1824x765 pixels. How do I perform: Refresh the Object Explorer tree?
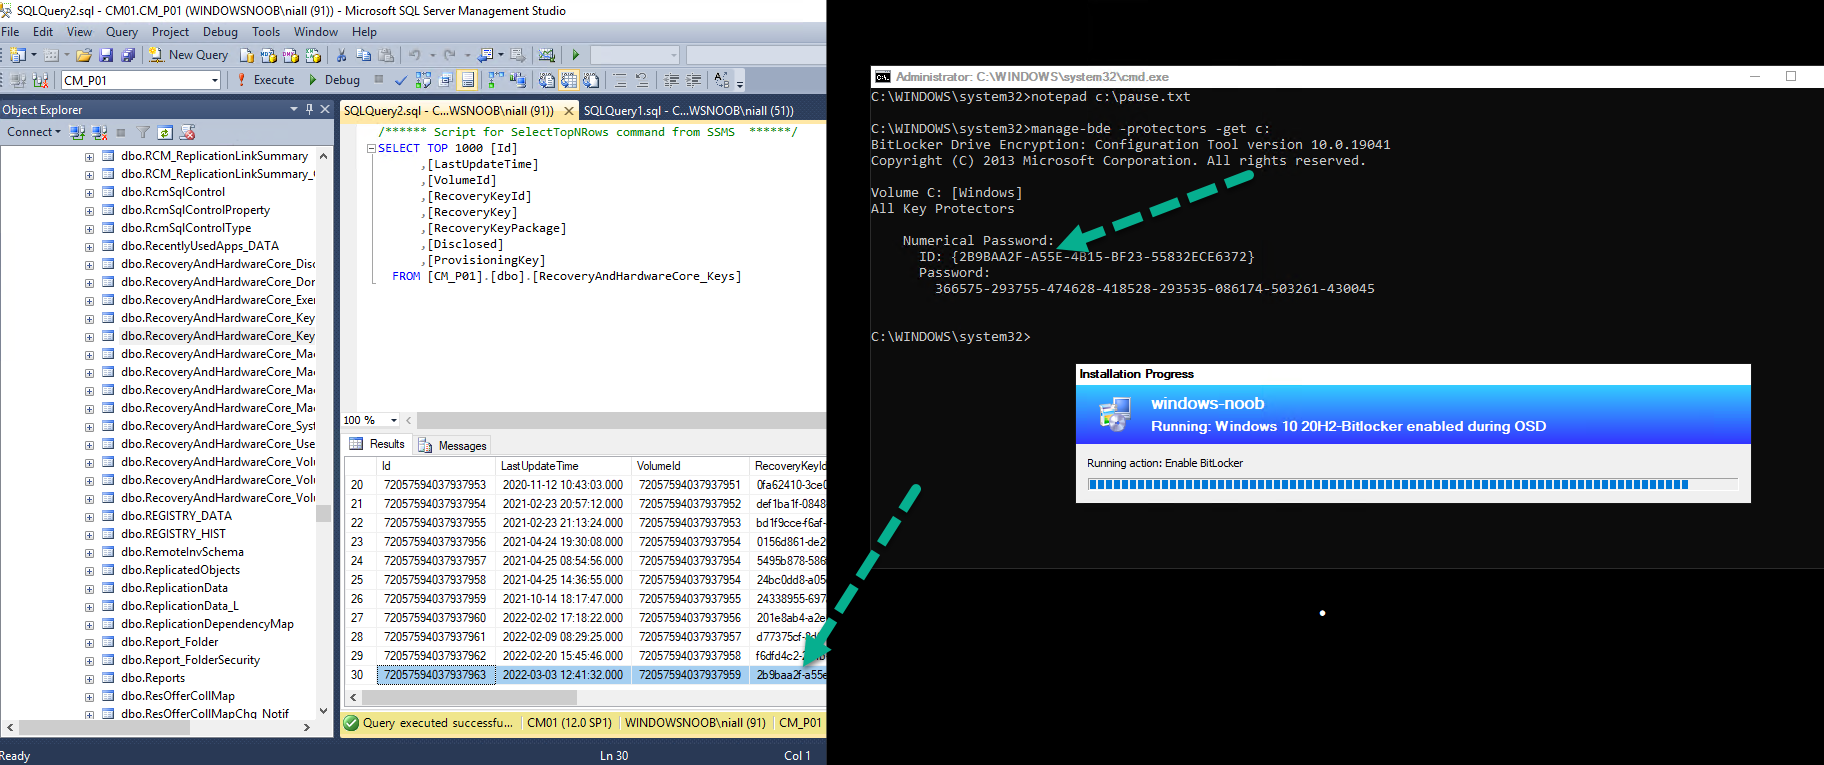click(x=164, y=132)
